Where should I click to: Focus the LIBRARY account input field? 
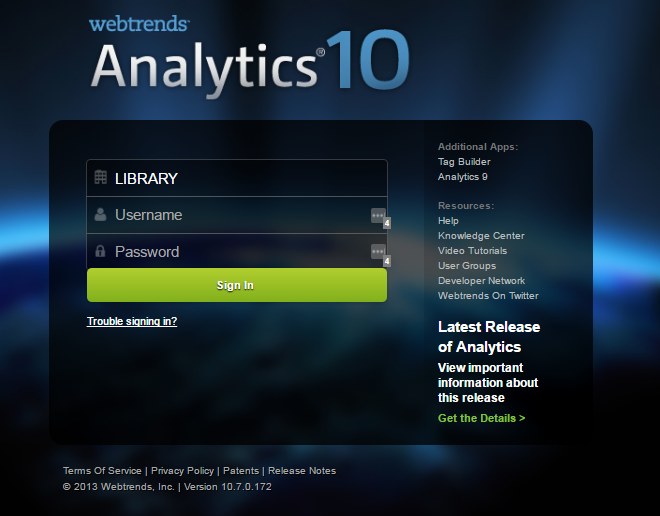coord(240,178)
